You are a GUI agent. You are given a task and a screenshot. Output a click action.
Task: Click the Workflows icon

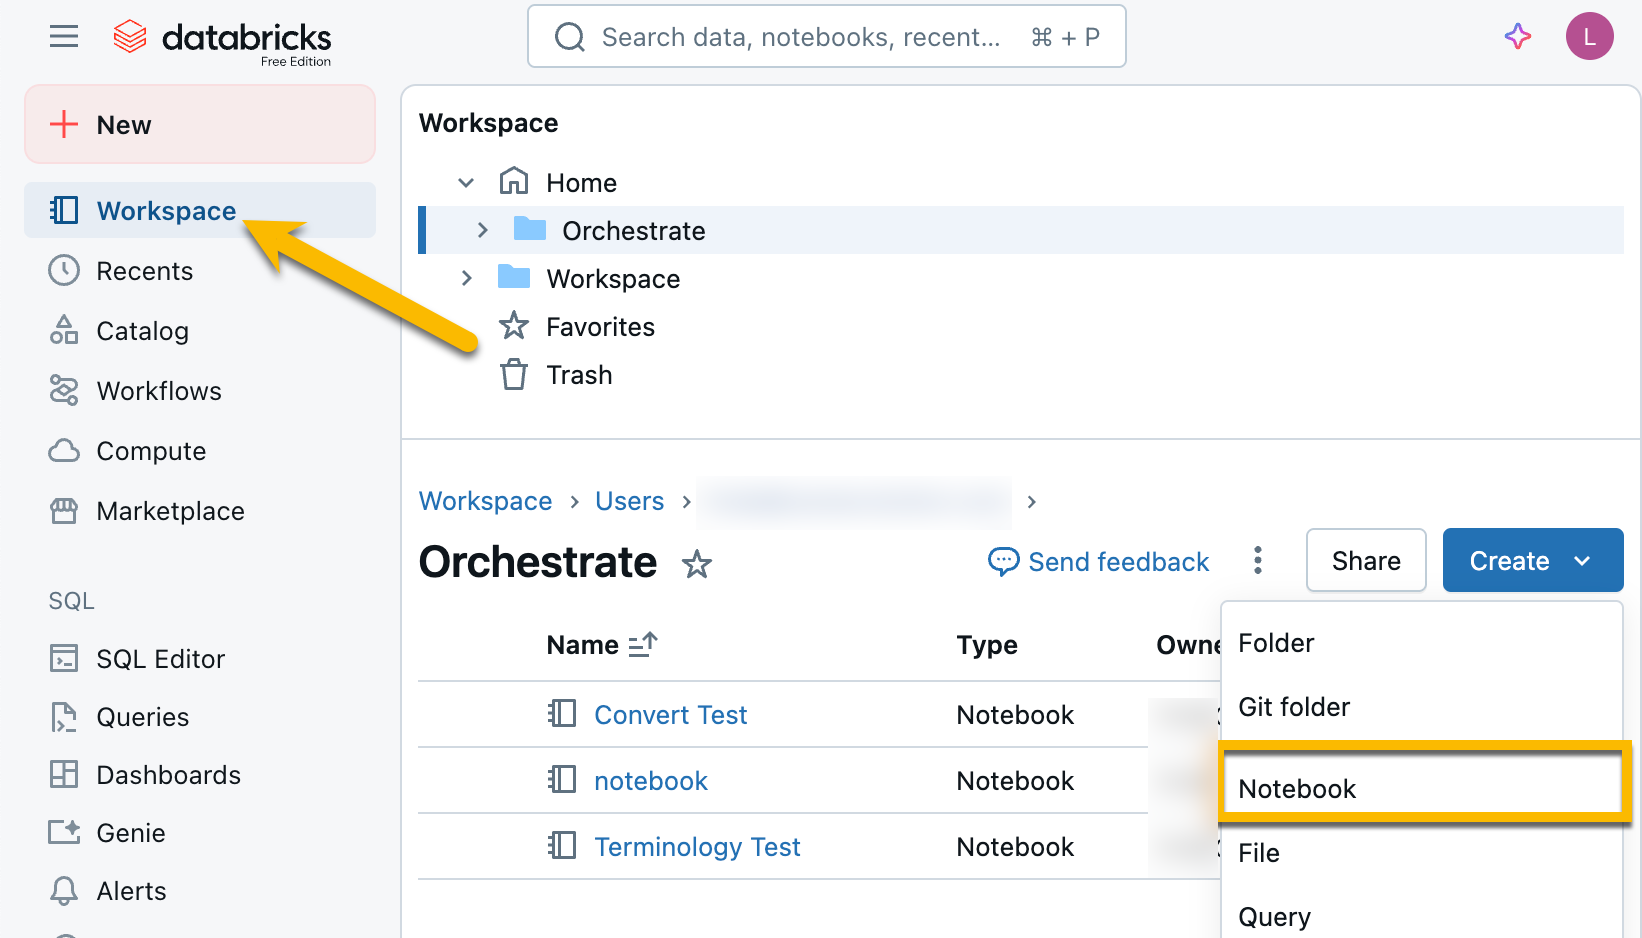click(64, 390)
